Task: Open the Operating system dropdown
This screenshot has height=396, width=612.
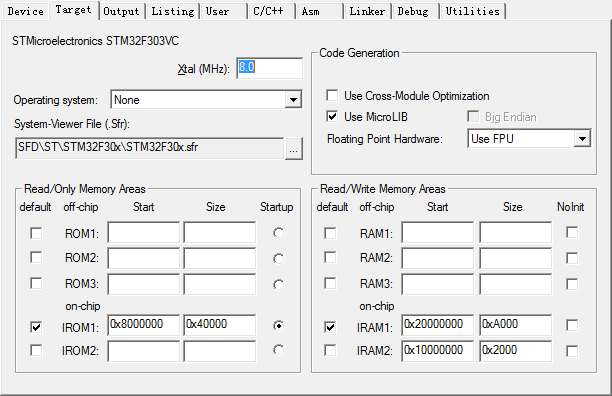Action: 206,100
